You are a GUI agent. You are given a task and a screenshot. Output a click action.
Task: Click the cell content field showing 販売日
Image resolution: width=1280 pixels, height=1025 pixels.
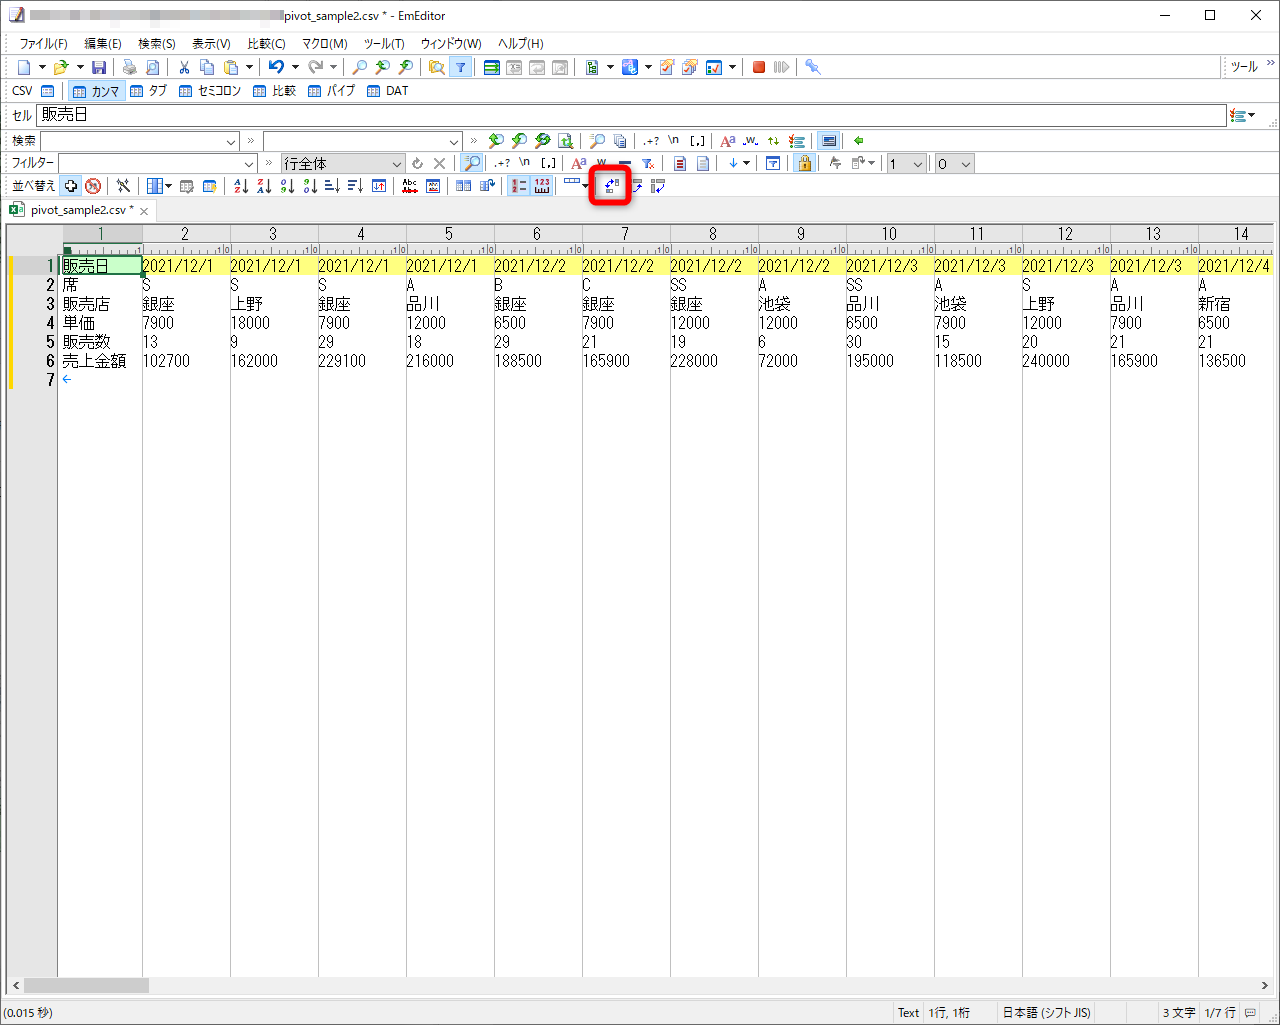[x=631, y=115]
